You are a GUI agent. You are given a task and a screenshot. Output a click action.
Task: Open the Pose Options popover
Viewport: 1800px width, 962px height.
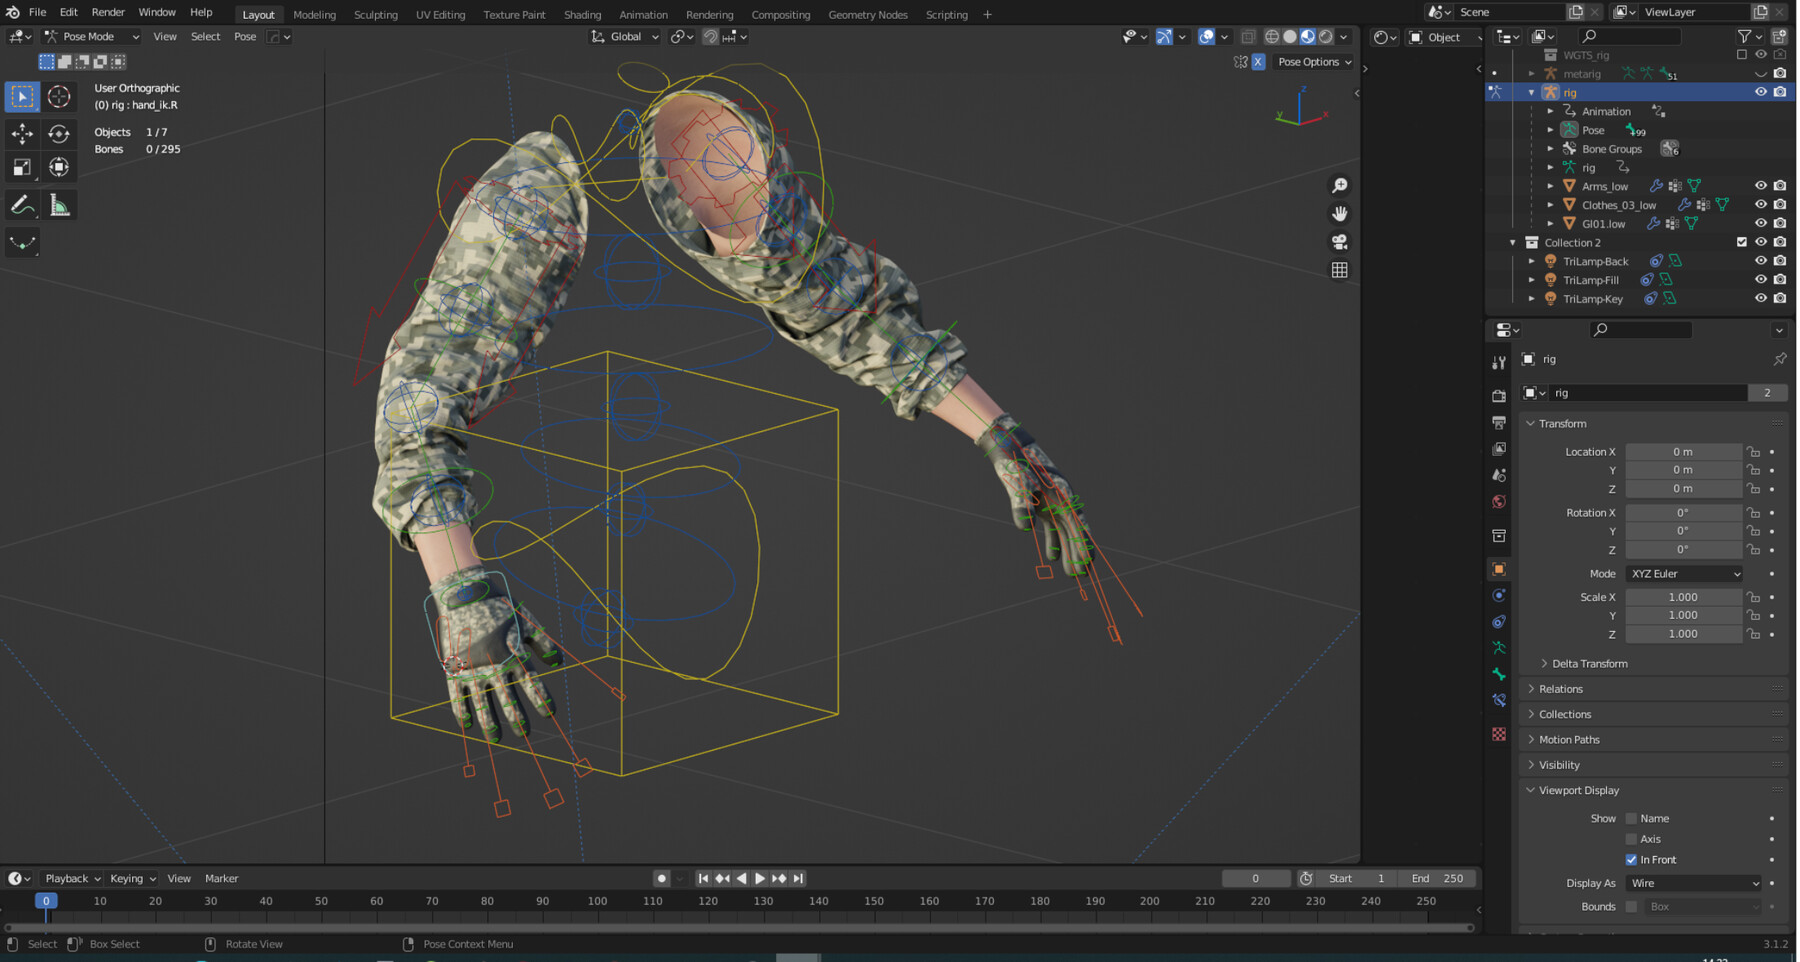pos(1313,62)
